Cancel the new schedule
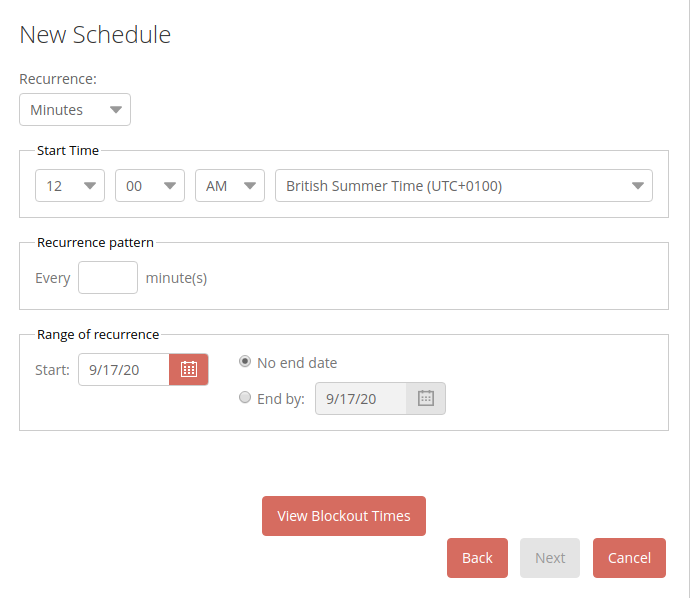 (x=629, y=558)
